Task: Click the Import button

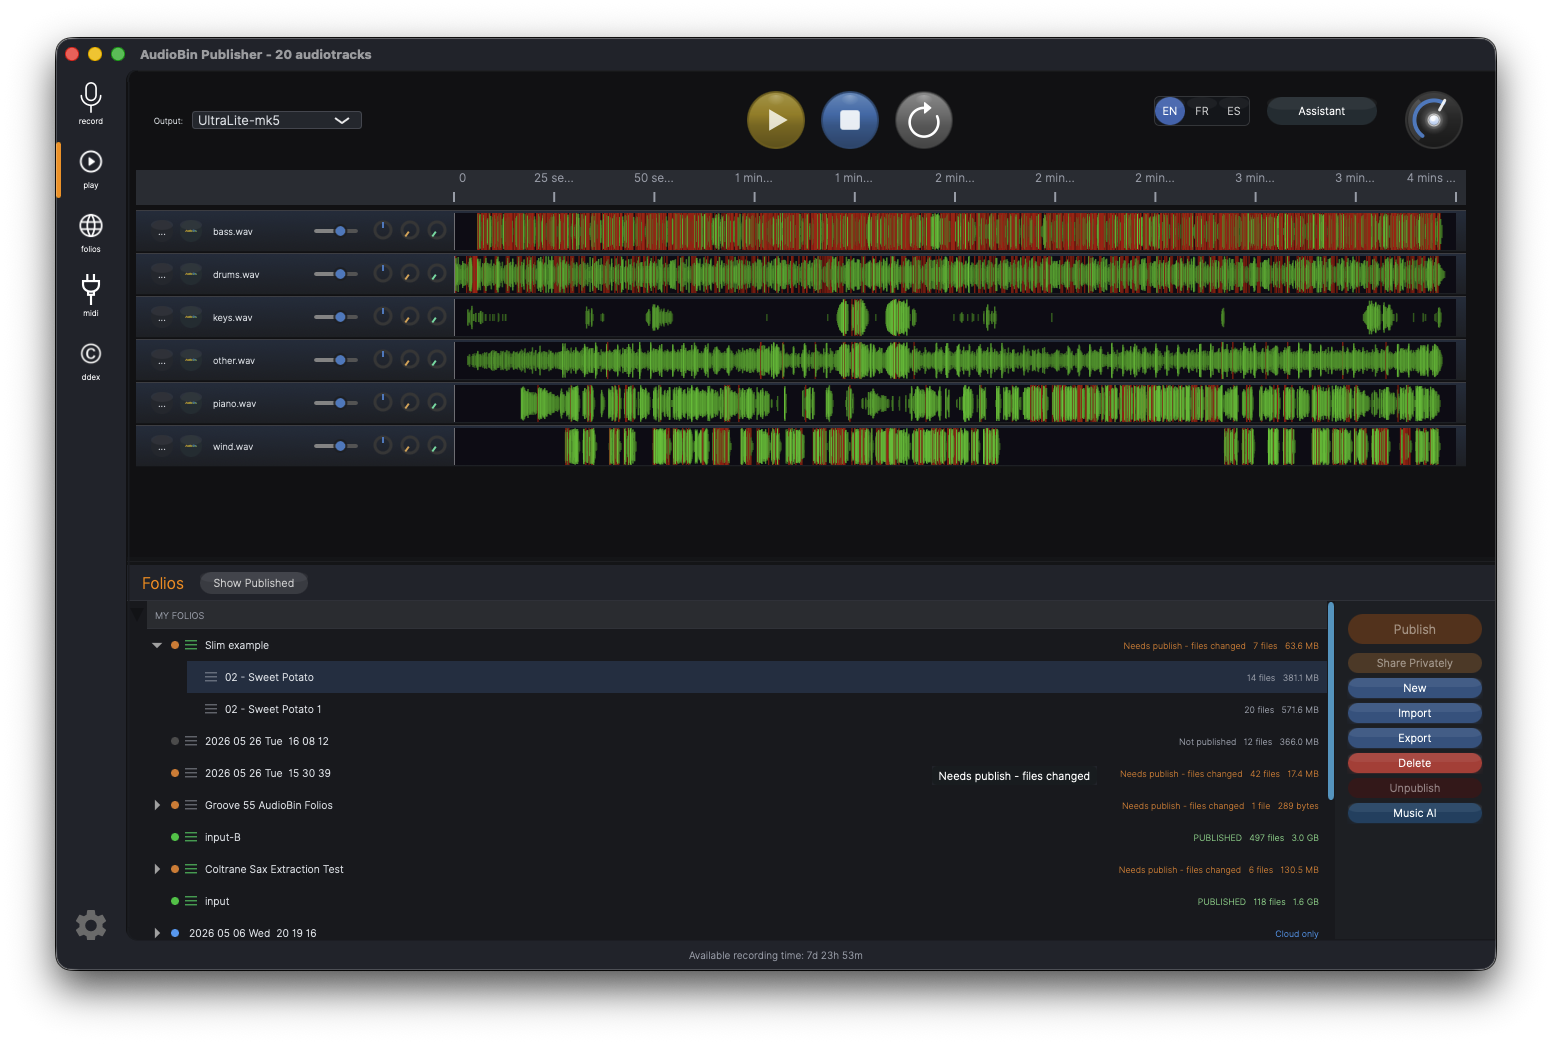Action: [x=1415, y=713]
